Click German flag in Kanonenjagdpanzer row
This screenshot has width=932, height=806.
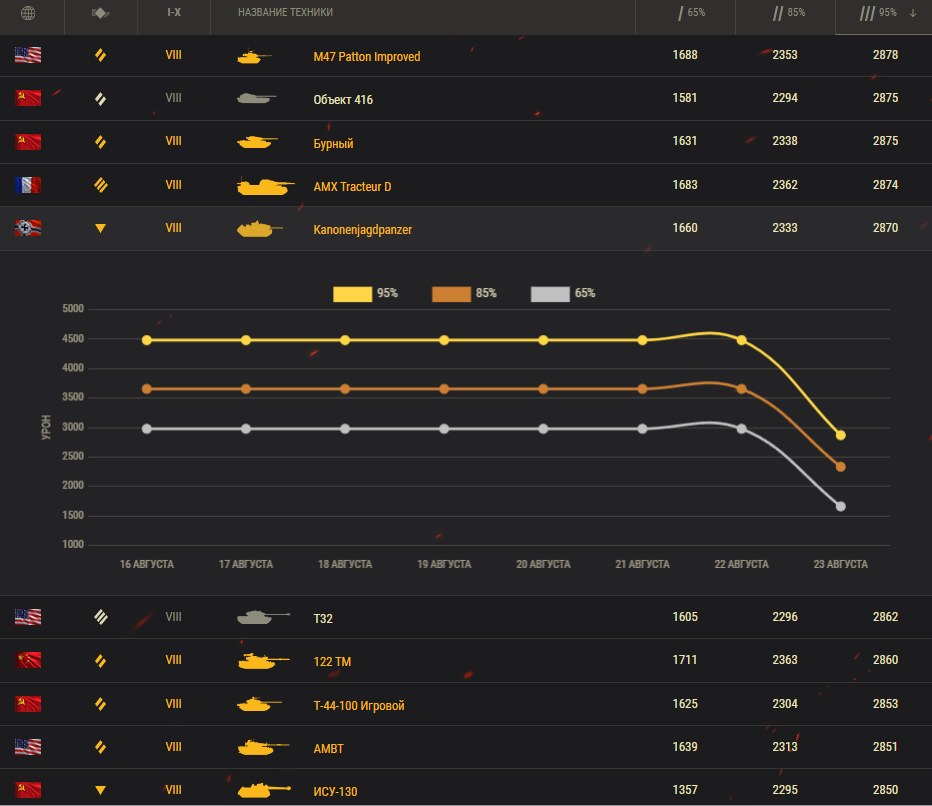tap(28, 228)
